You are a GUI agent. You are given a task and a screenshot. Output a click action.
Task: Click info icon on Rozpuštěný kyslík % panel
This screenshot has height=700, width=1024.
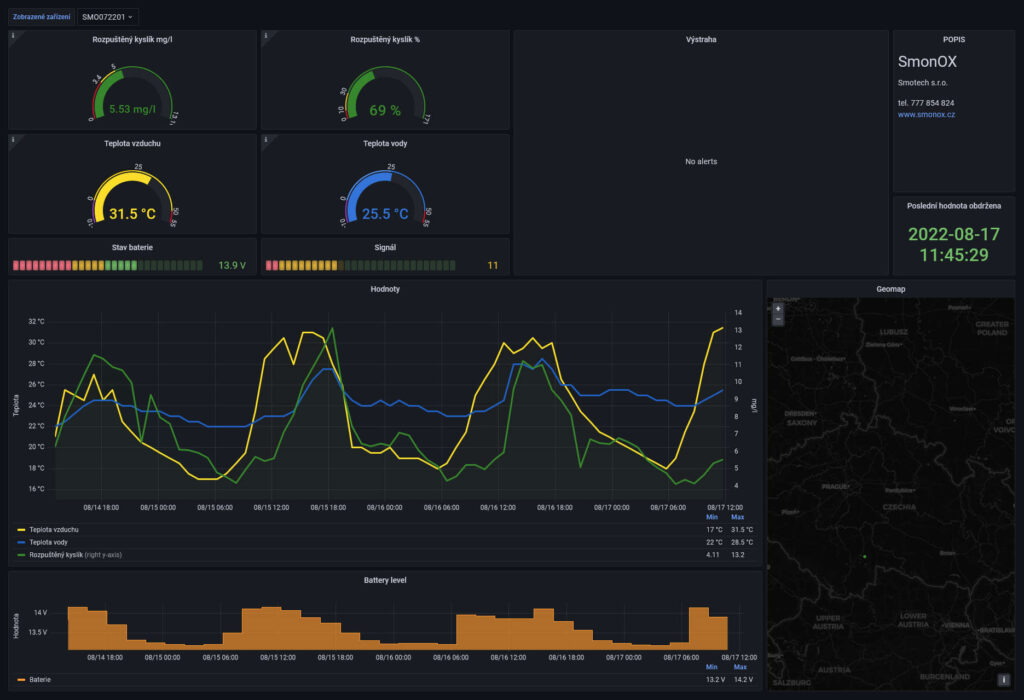click(x=266, y=36)
